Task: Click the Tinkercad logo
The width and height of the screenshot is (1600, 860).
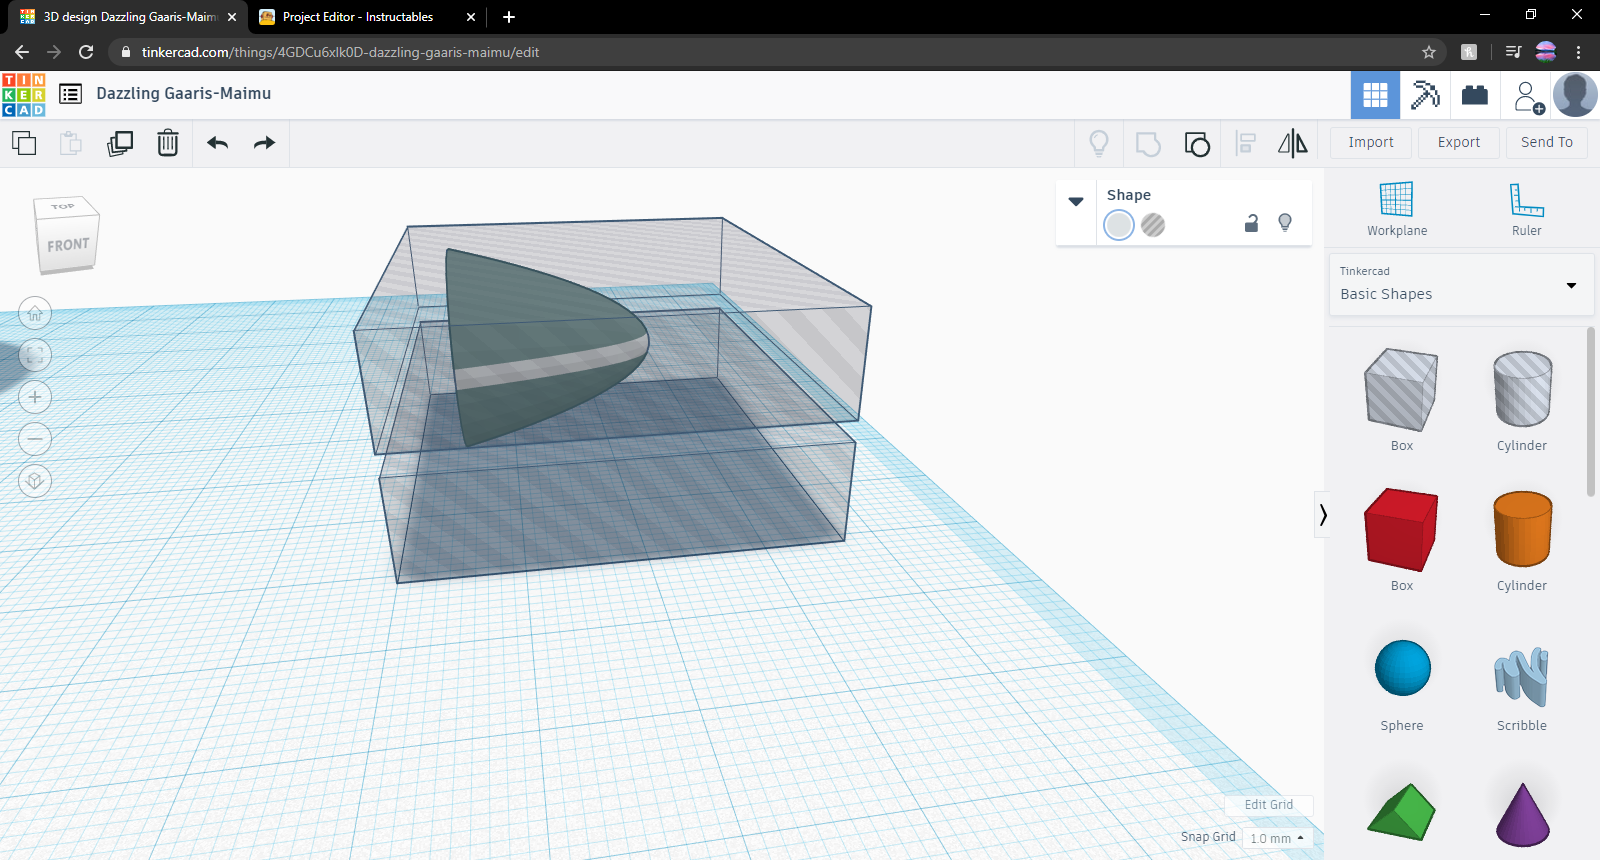Action: coord(24,95)
